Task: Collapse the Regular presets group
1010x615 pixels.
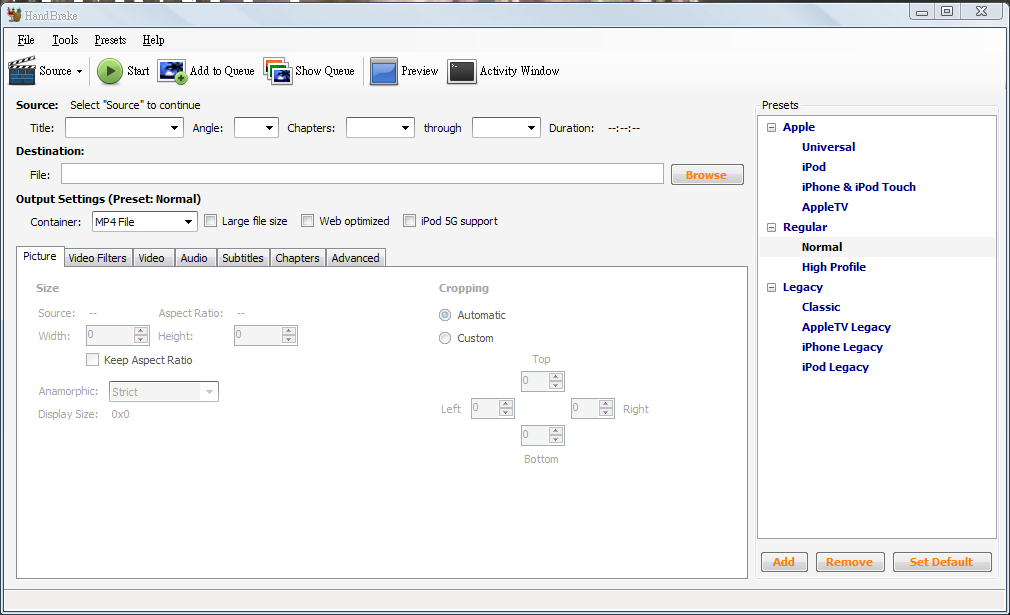Action: [772, 227]
